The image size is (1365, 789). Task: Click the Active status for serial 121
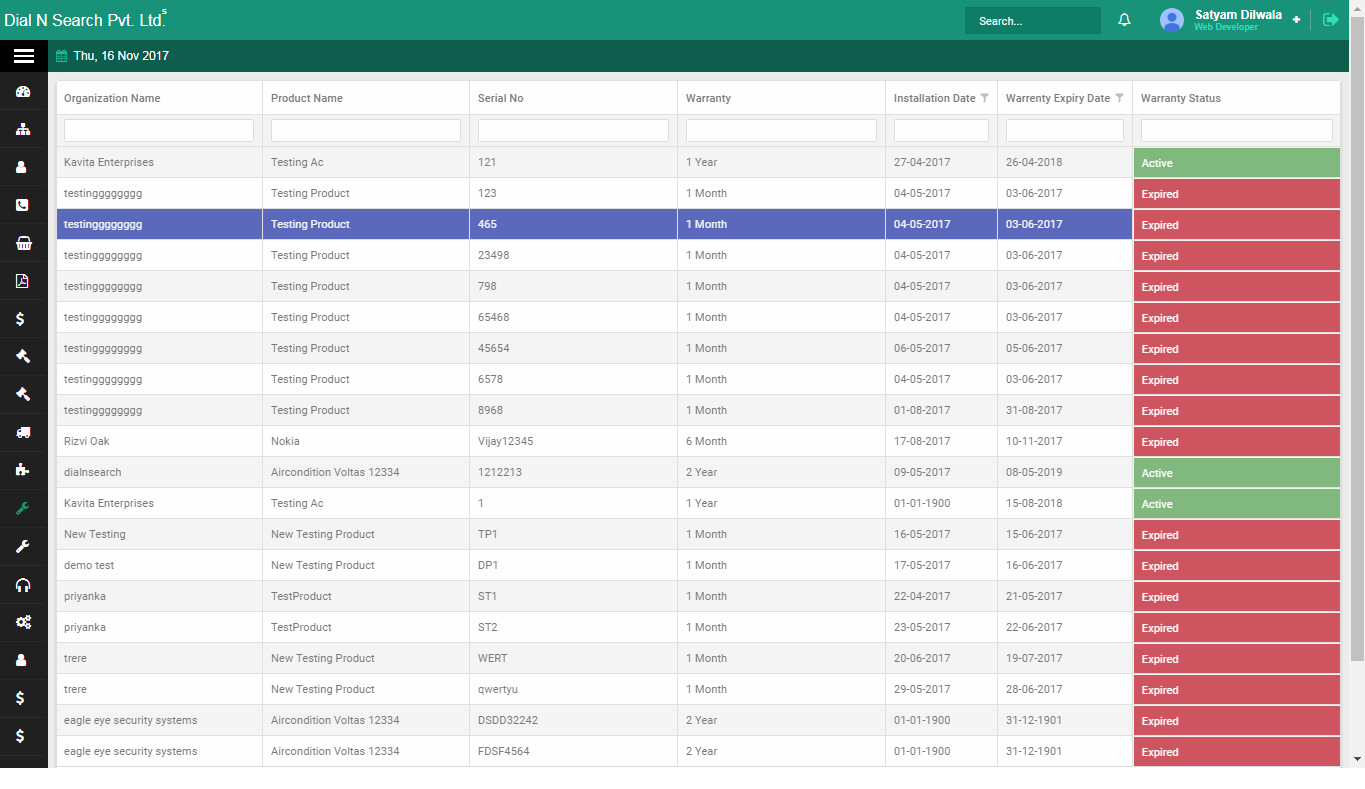[1237, 163]
